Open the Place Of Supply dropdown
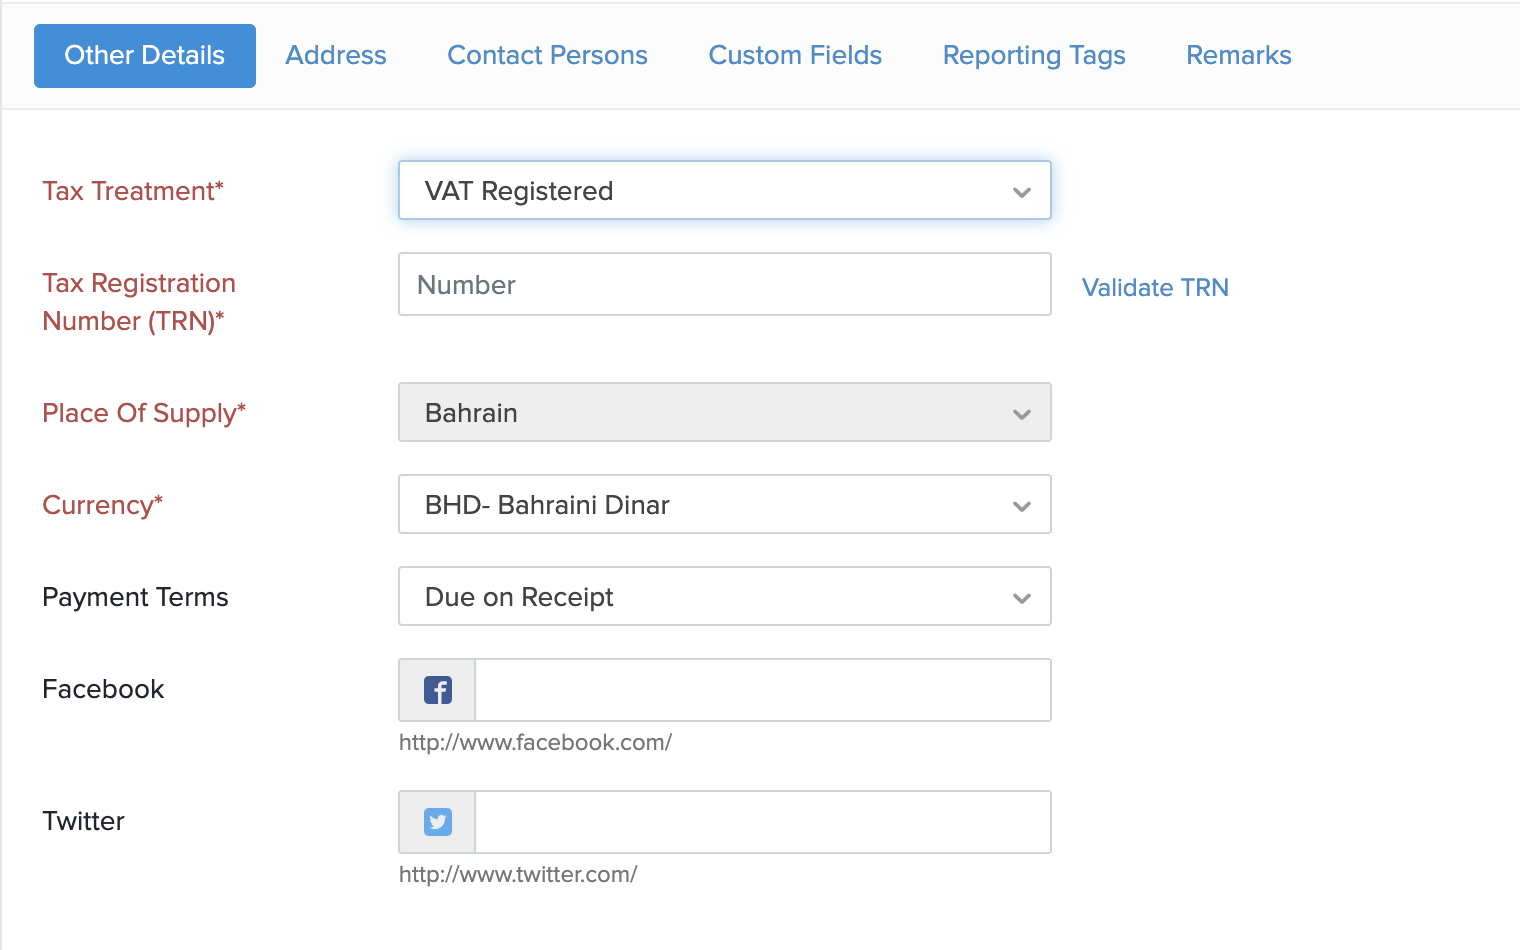The height and width of the screenshot is (950, 1520). point(723,412)
